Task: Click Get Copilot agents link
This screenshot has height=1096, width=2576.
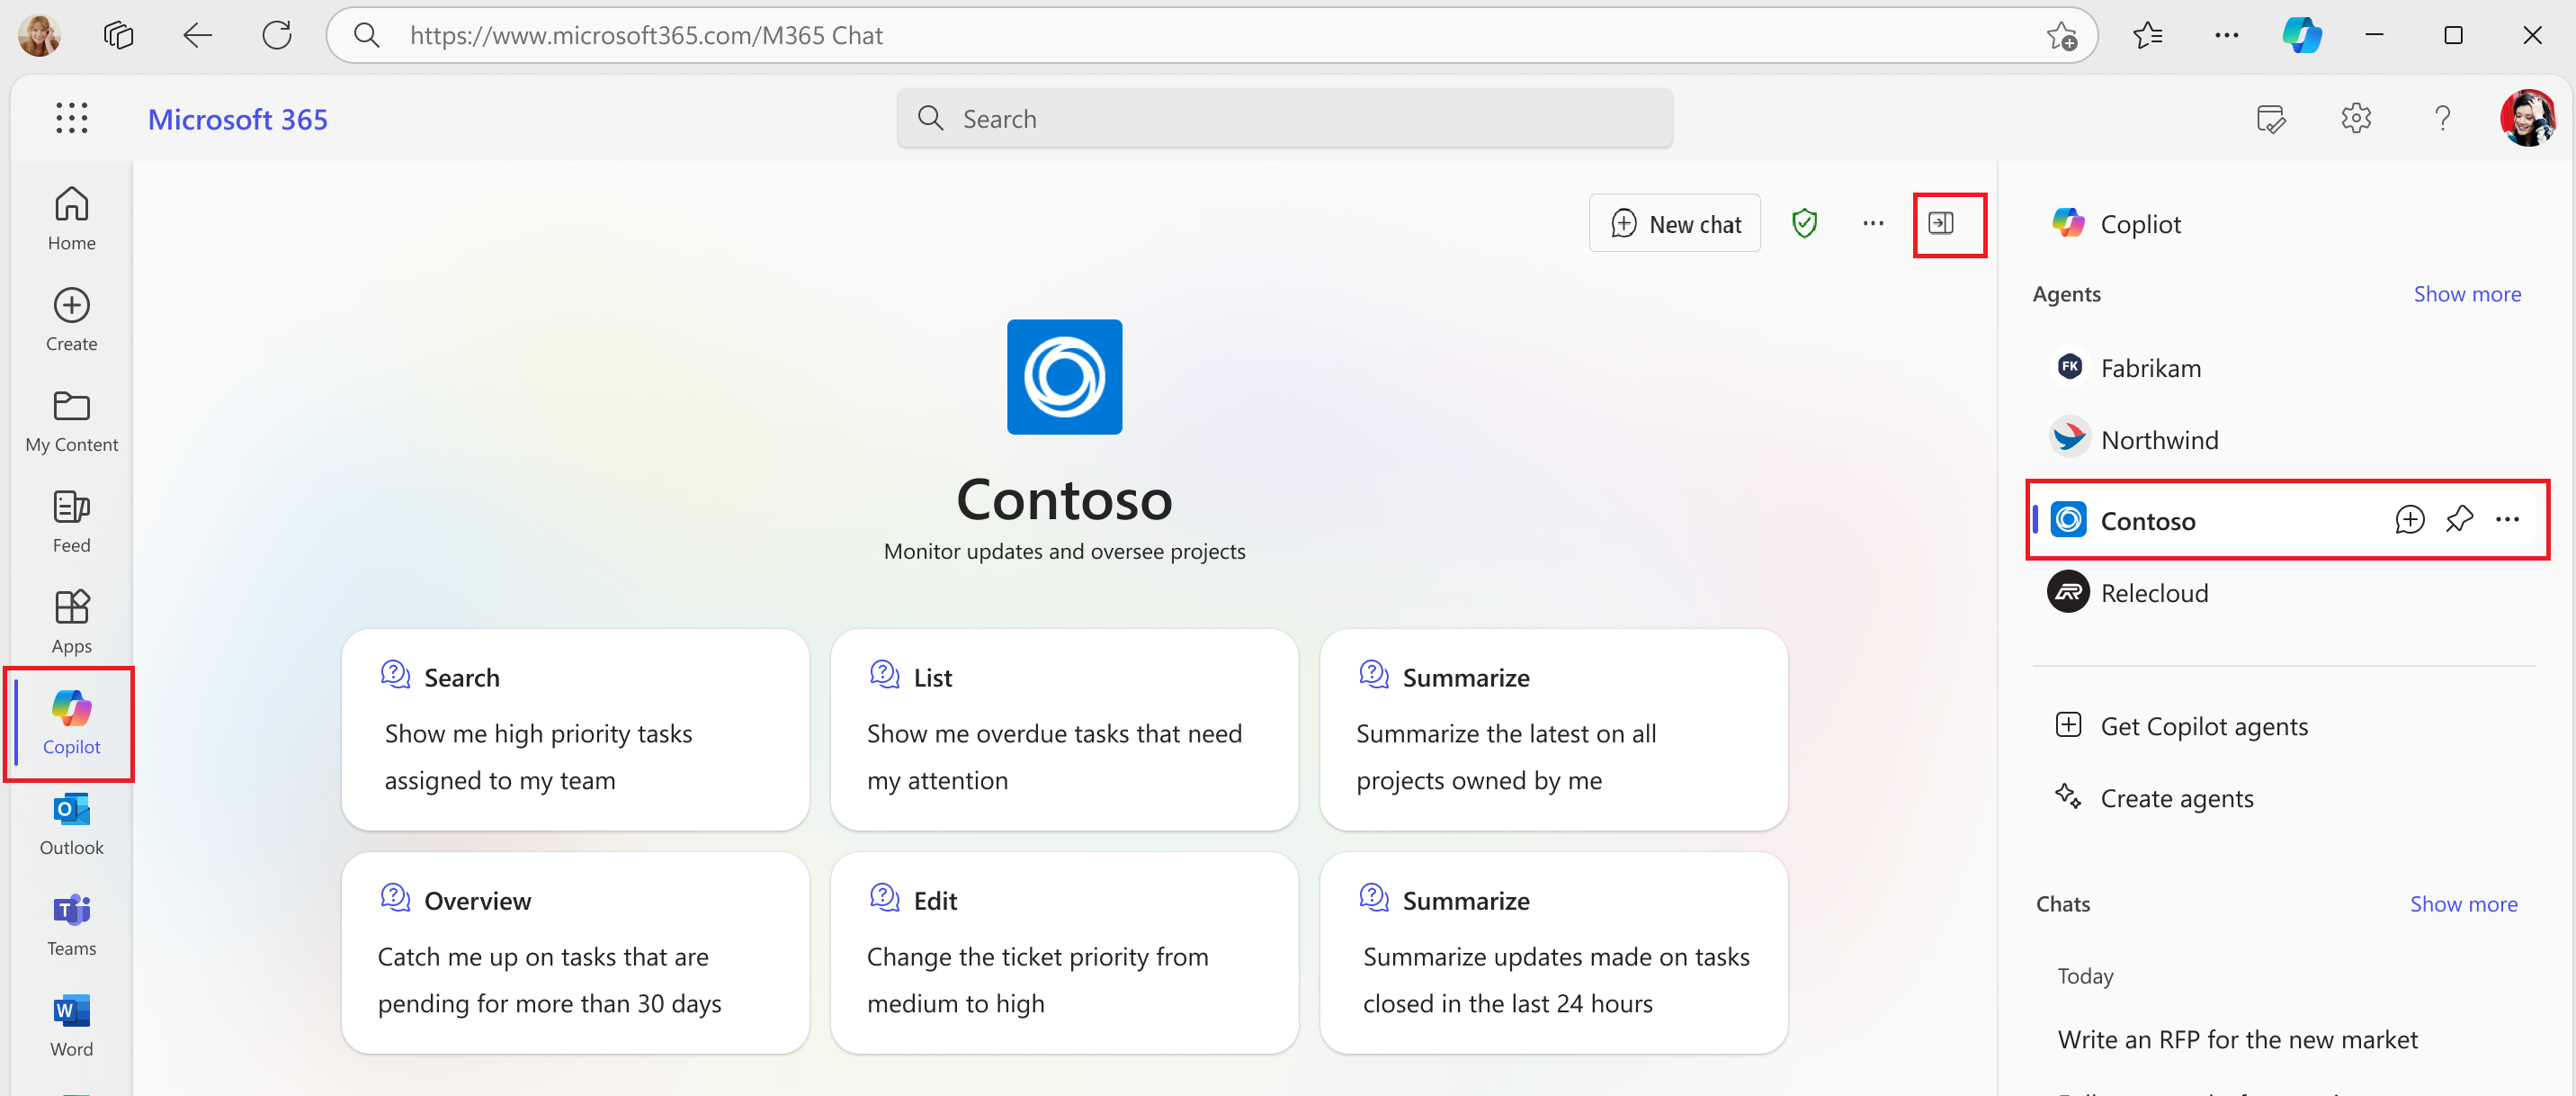Action: (x=2203, y=723)
